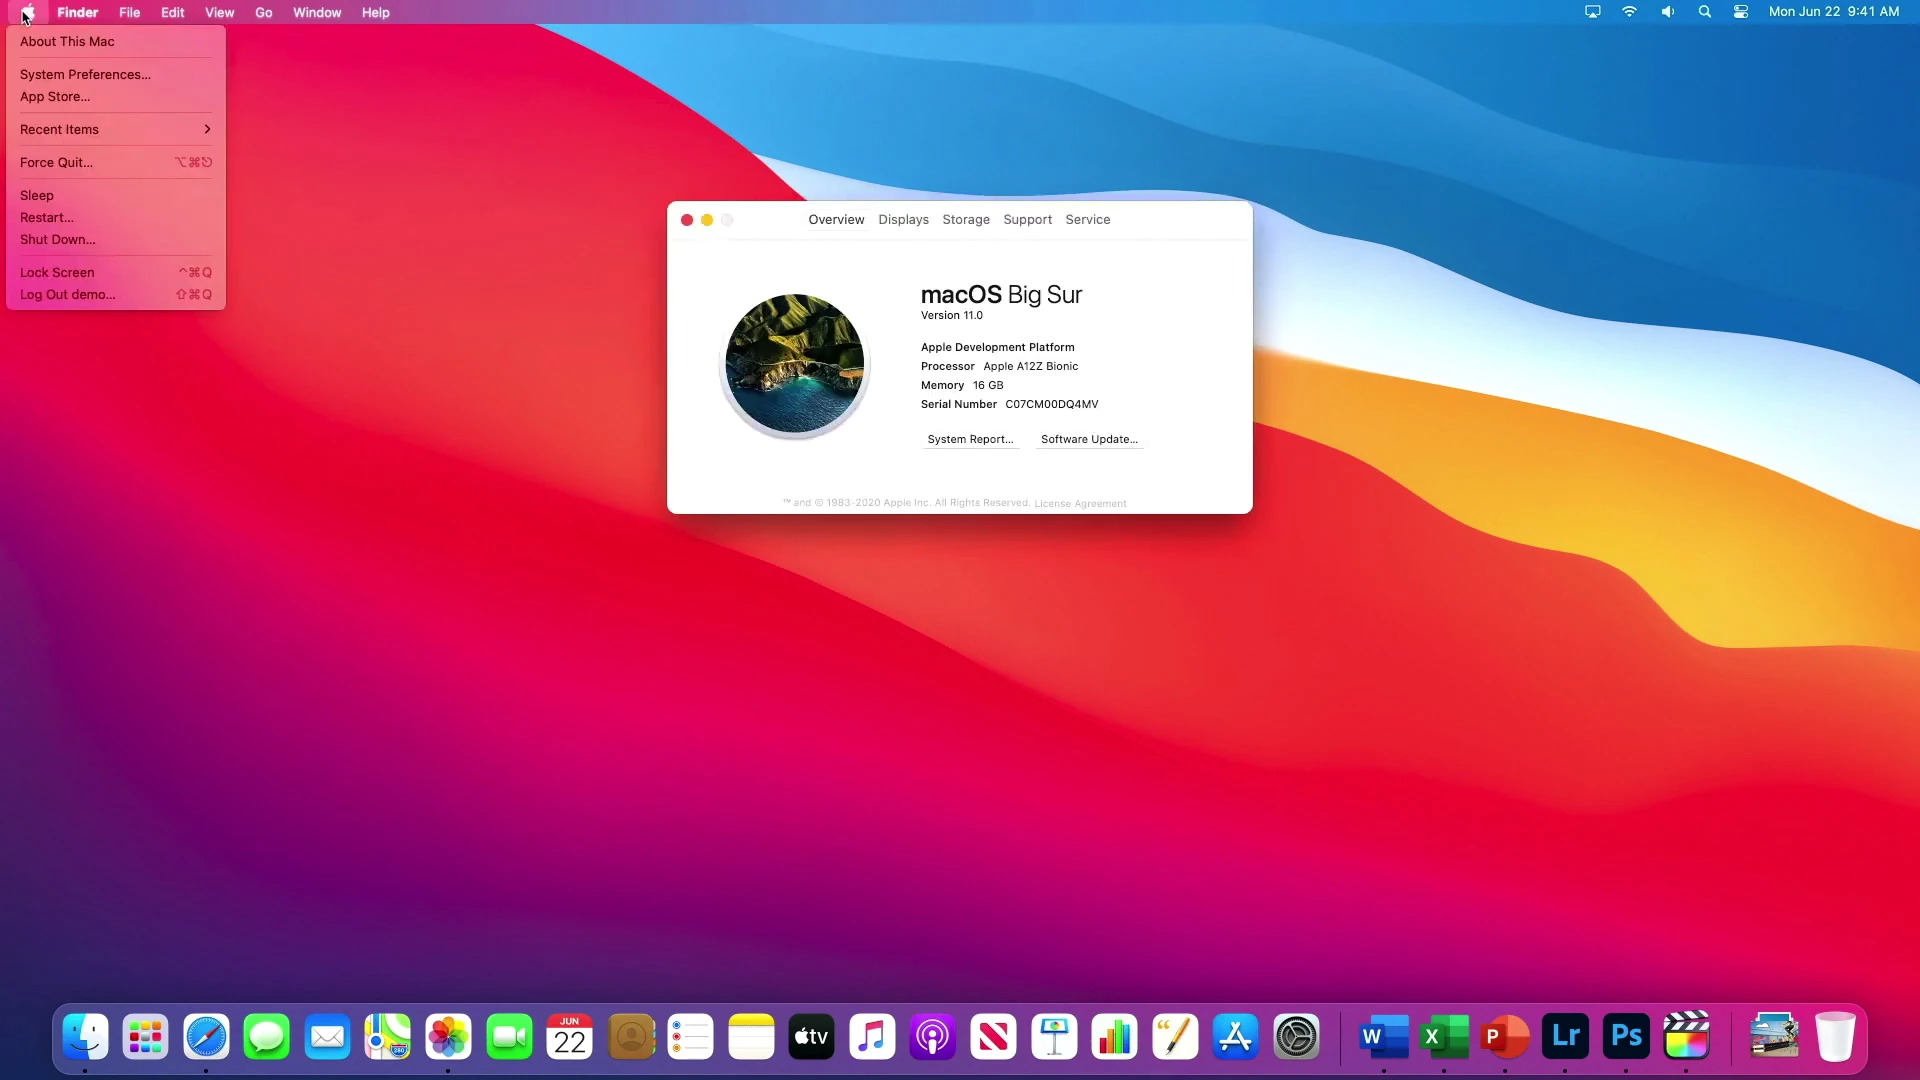
Task: Open the License Agreement link
Action: pos(1080,503)
